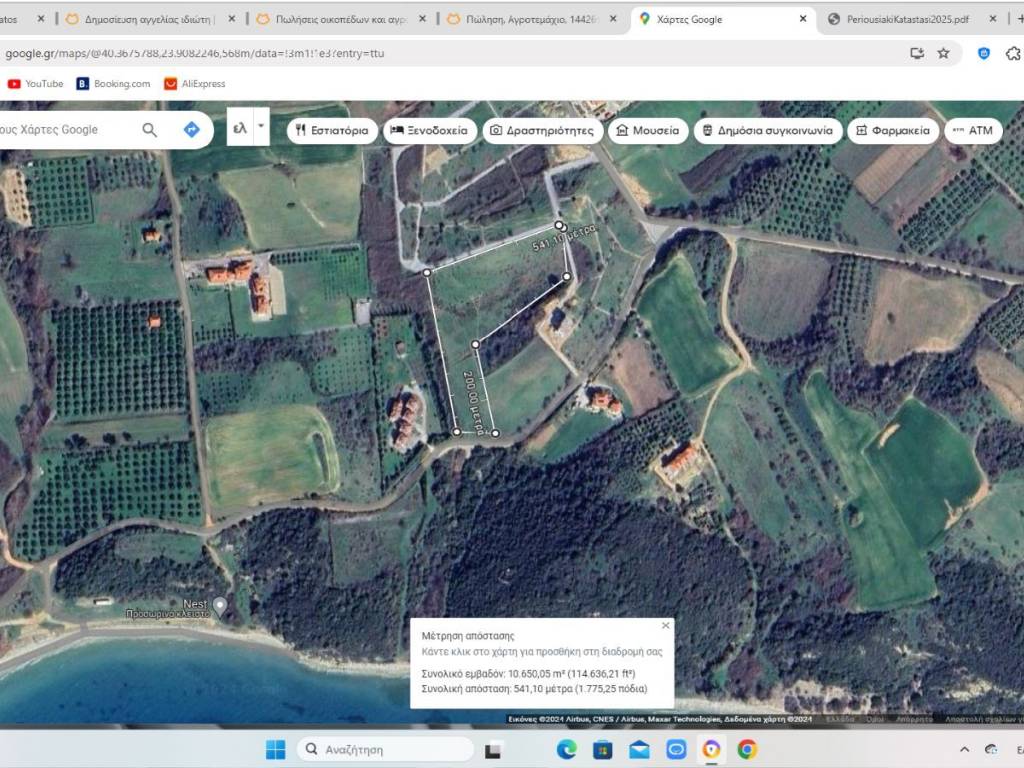
Task: Open the YouTube bookmark
Action: (35, 84)
